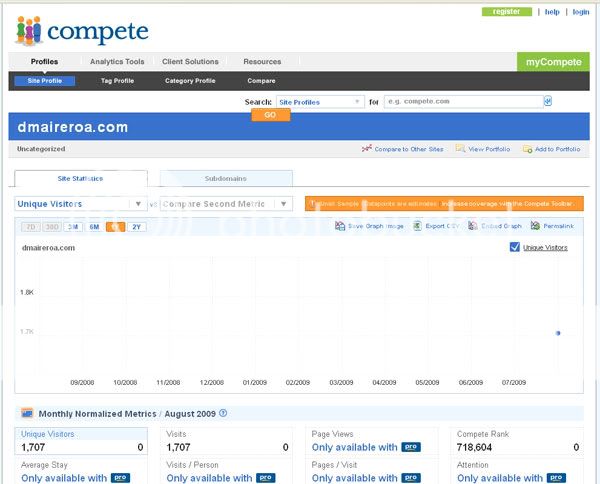This screenshot has height=484, width=600.
Task: Click the Unique Visitors metric heading
Action: point(47,434)
